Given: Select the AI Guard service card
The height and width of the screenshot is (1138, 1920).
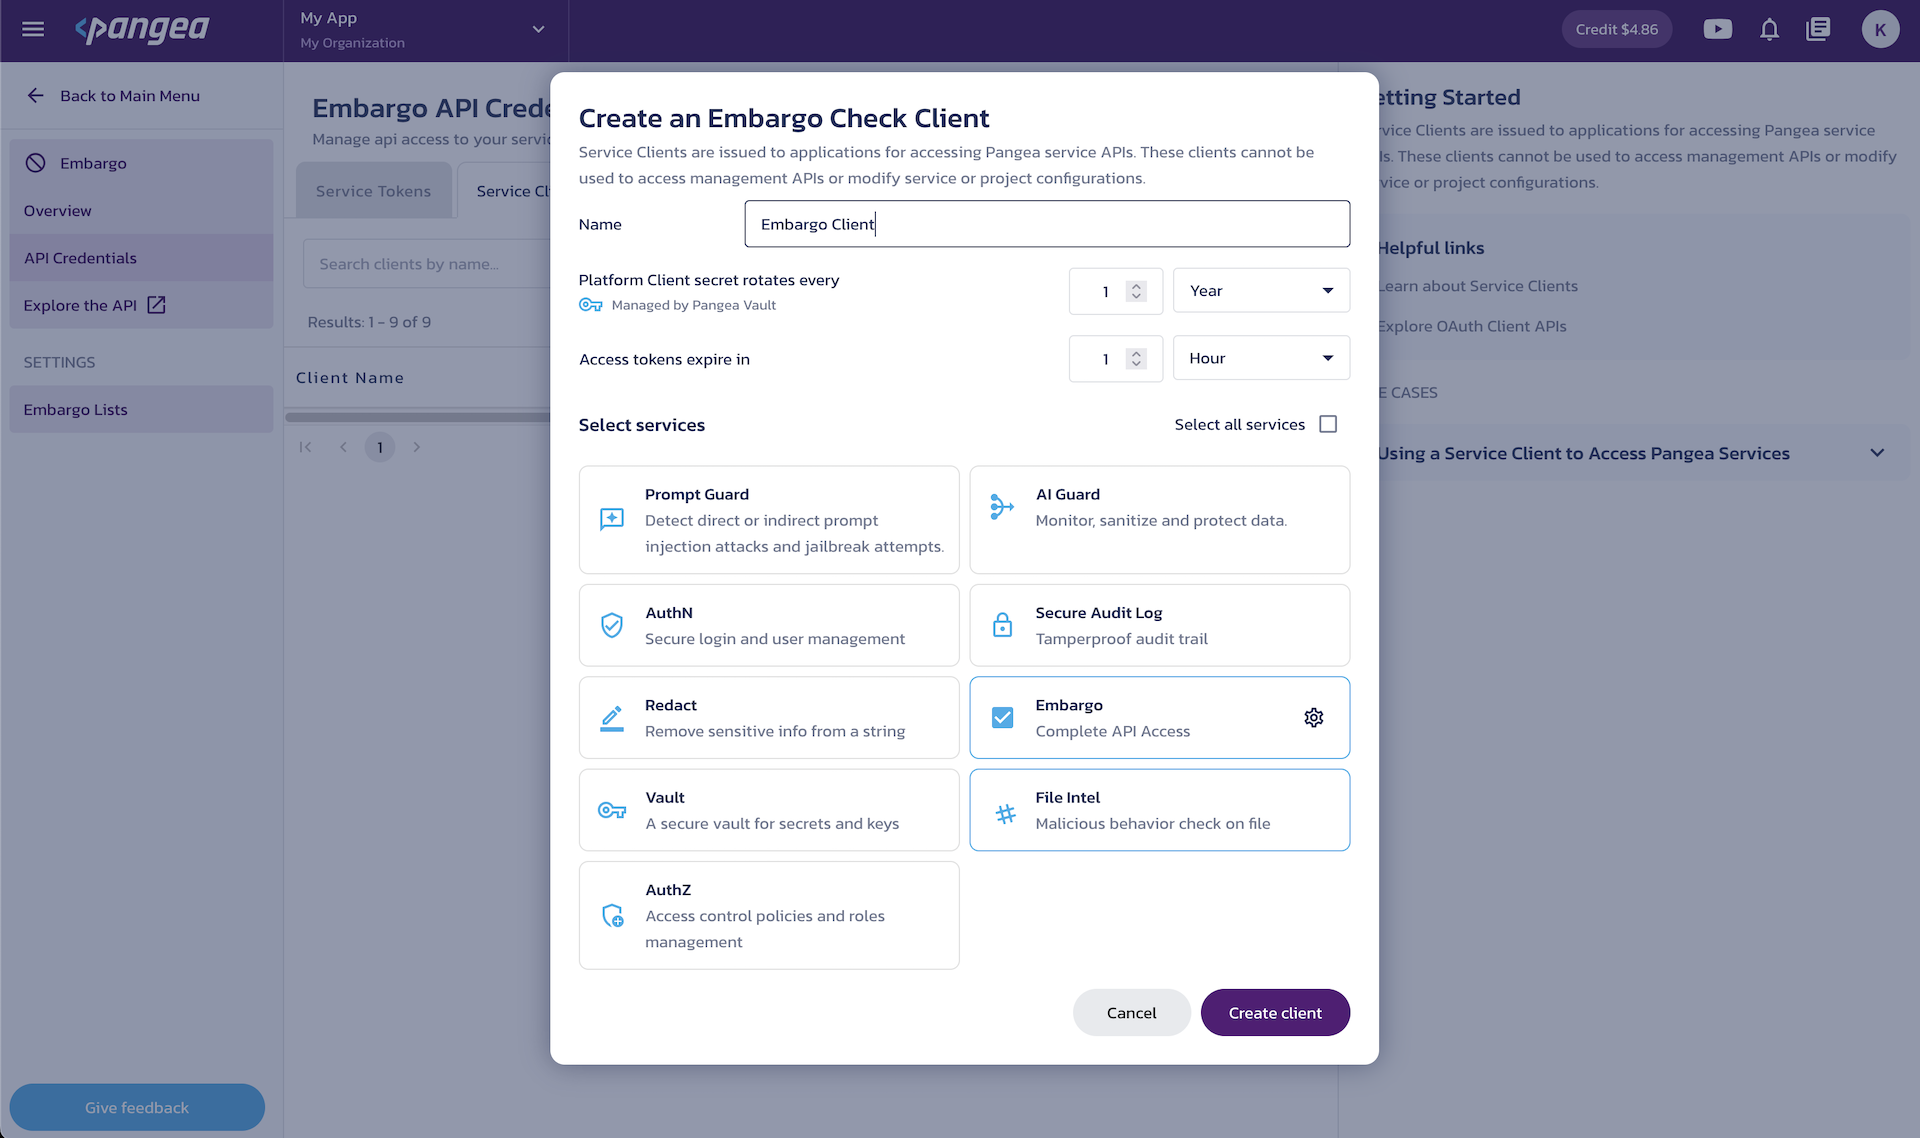Looking at the screenshot, I should 1160,520.
